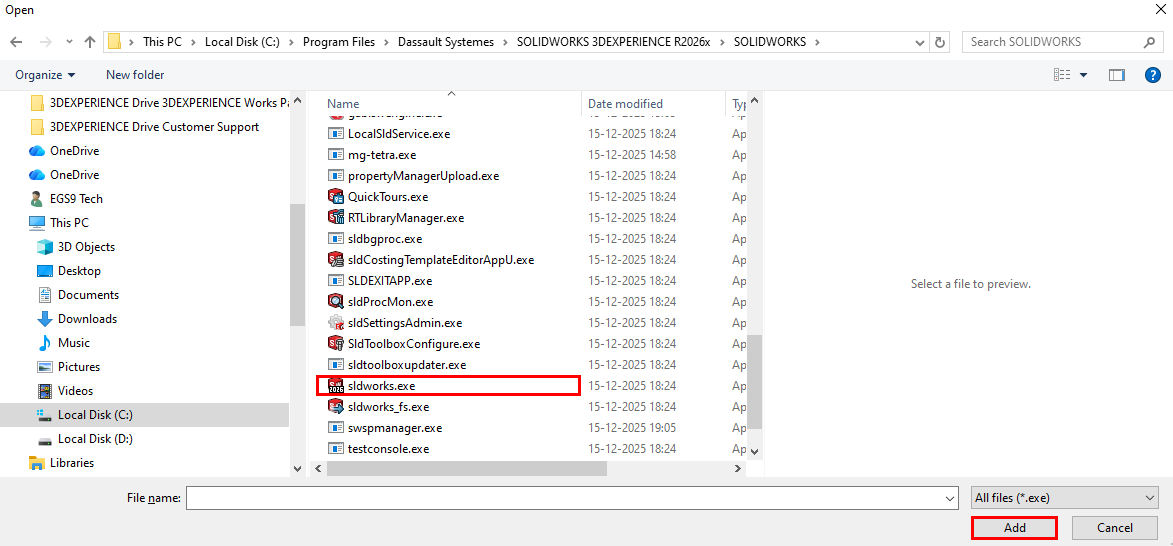Navigate to SOLIDWORKS 3DEXPERIENCE R2026x breadcrumb

(x=613, y=42)
